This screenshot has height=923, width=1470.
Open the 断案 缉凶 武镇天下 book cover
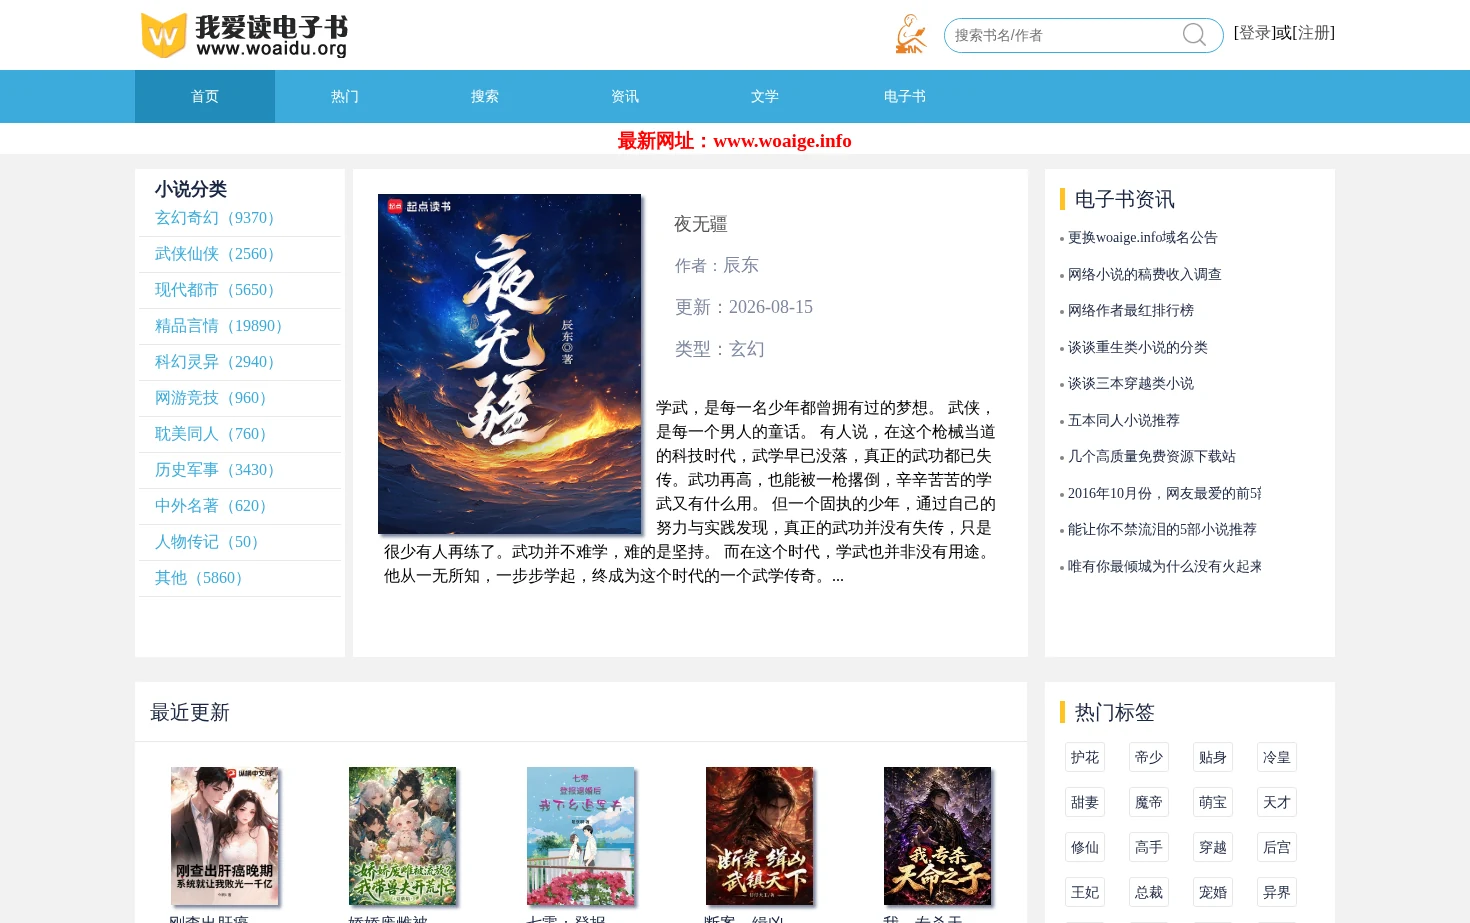[759, 836]
